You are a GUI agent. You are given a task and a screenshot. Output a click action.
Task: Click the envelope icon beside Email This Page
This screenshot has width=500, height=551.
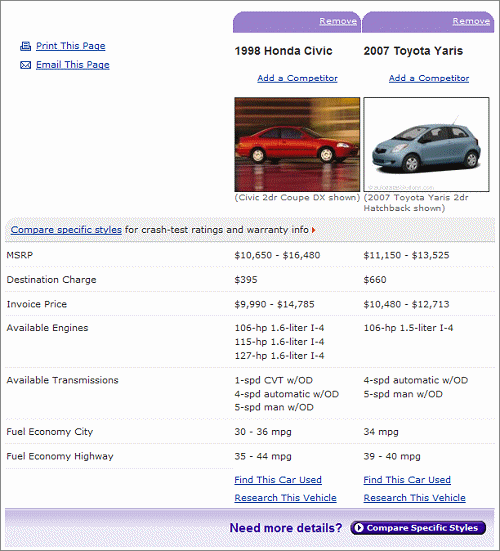25,65
